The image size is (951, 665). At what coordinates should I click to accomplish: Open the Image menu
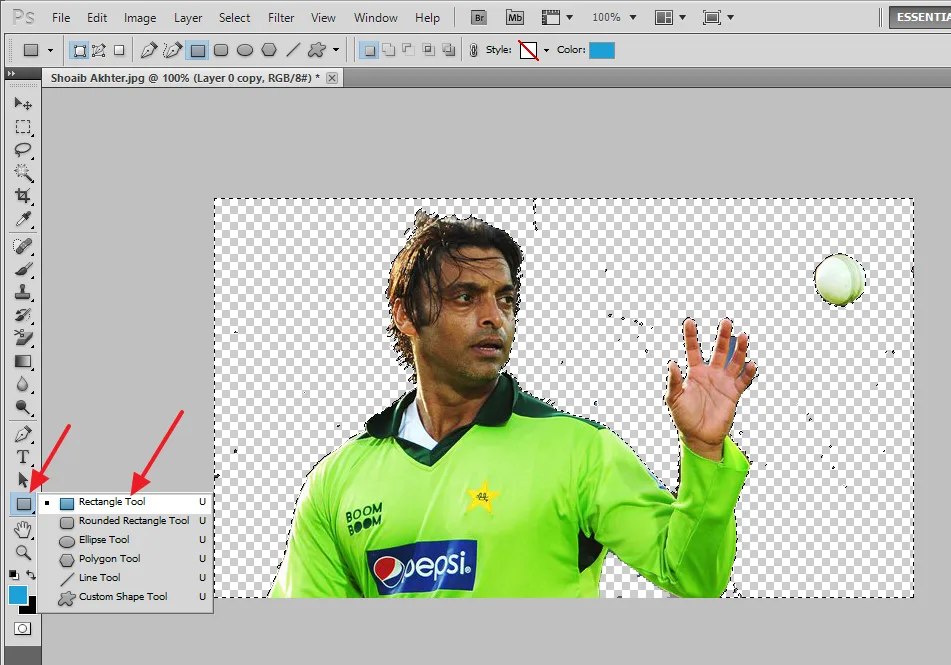[x=140, y=18]
